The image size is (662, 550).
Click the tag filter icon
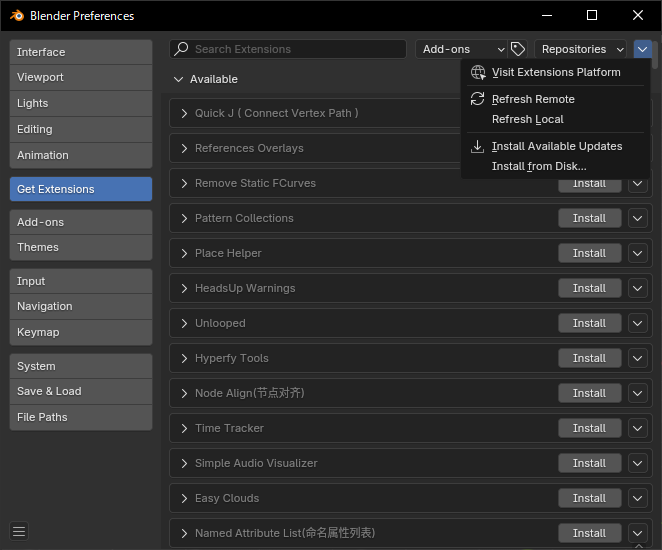(518, 49)
